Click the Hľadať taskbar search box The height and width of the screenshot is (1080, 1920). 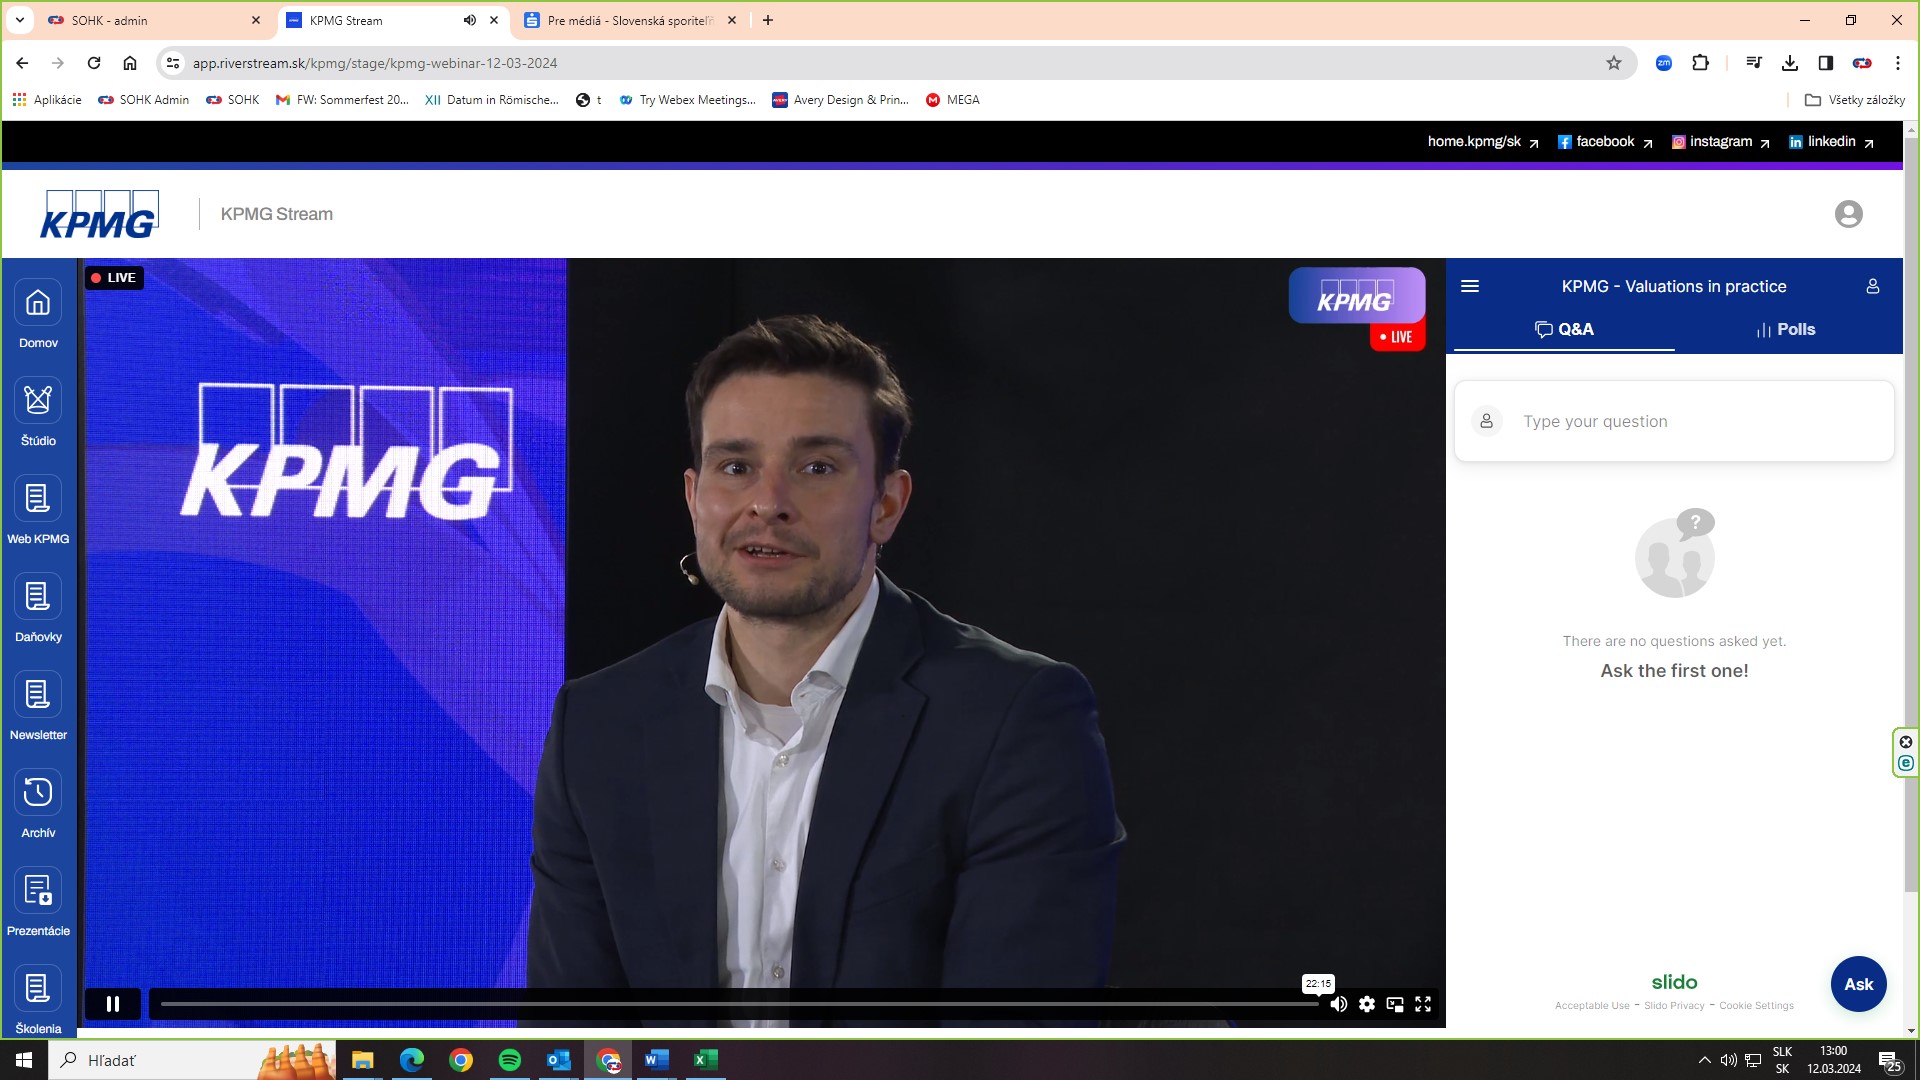pos(193,1060)
